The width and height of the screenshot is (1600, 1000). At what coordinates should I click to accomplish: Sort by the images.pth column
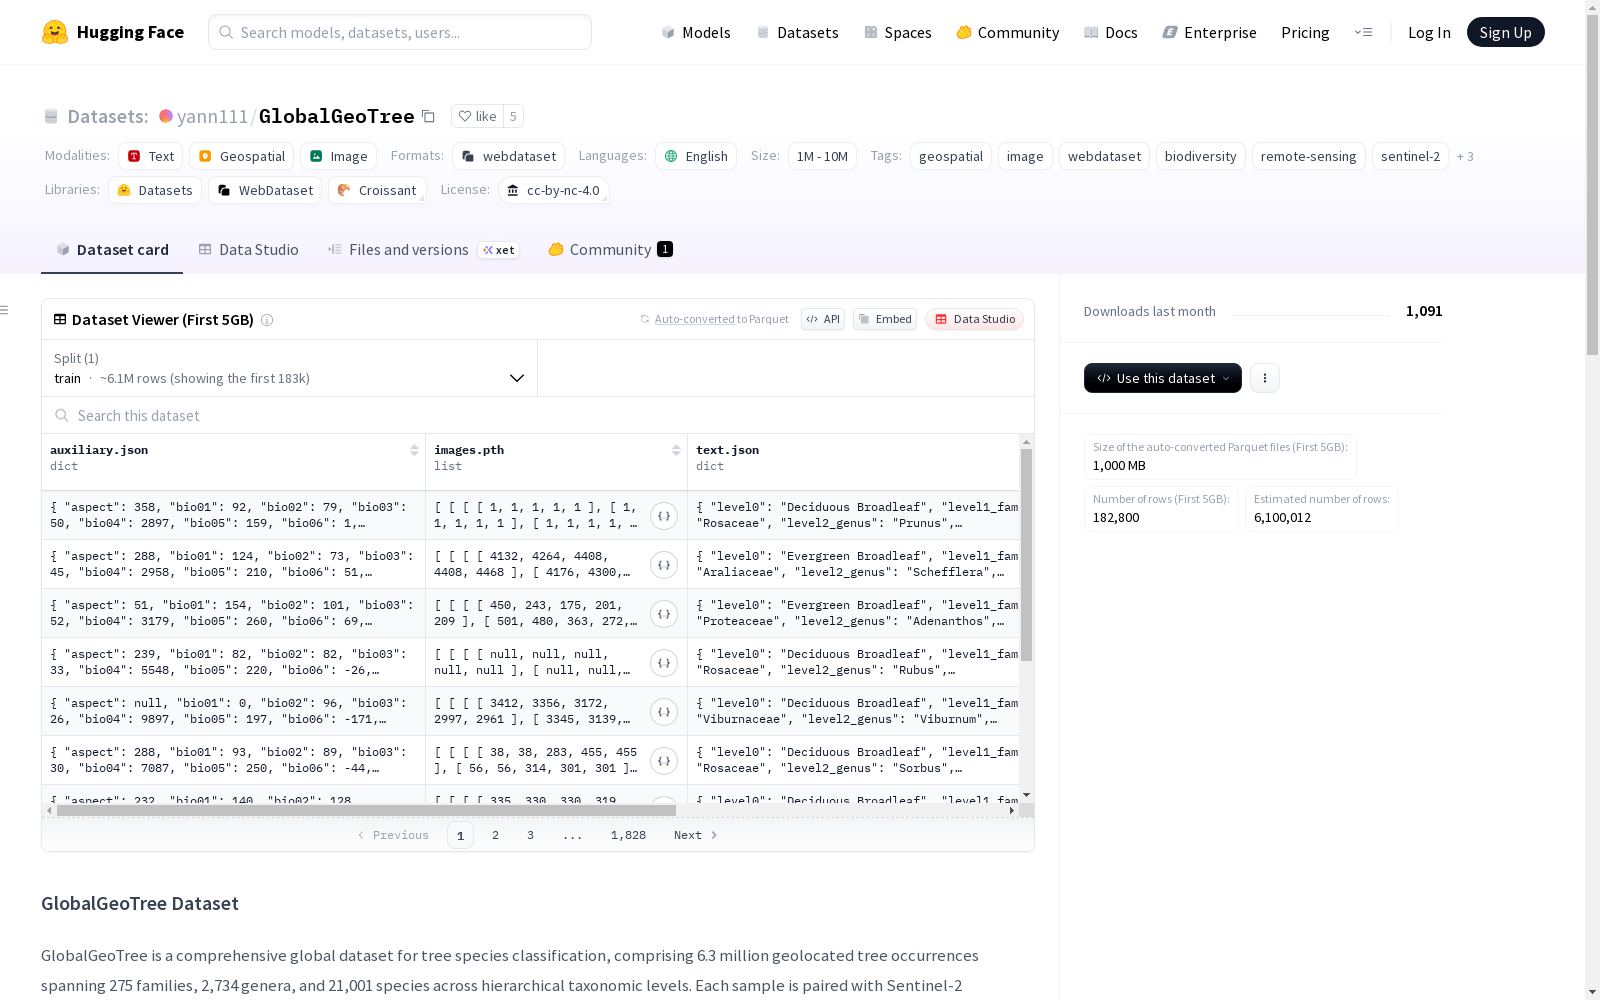point(676,450)
